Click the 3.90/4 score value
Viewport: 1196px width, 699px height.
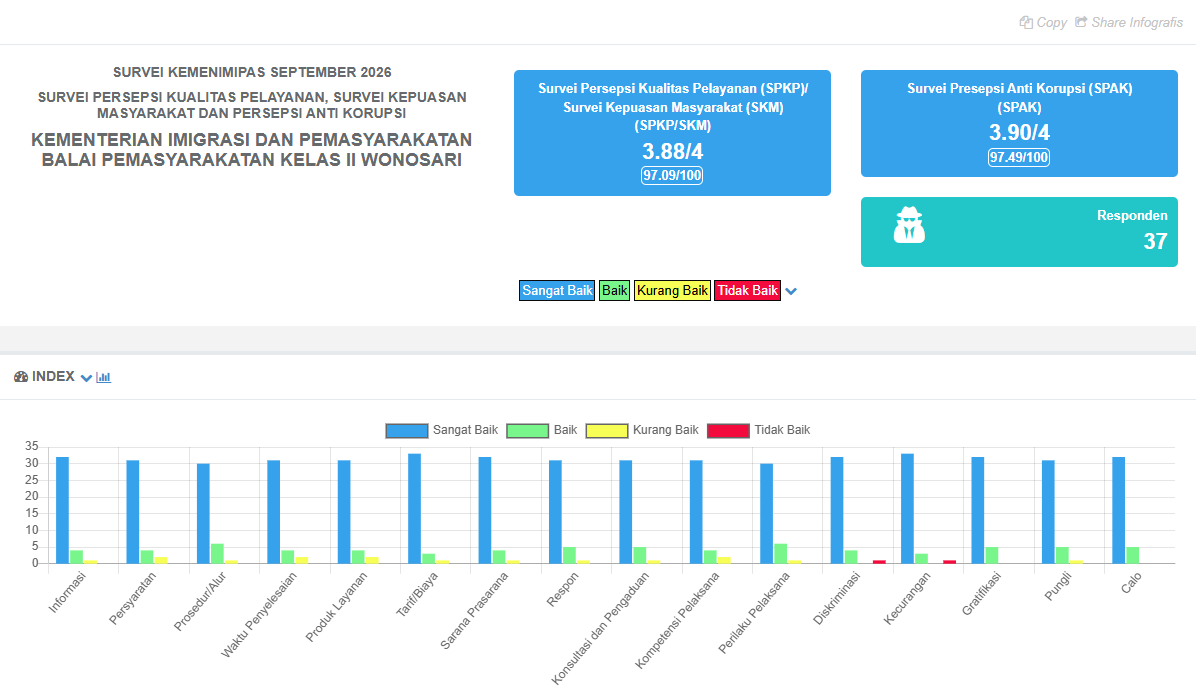(1019, 133)
